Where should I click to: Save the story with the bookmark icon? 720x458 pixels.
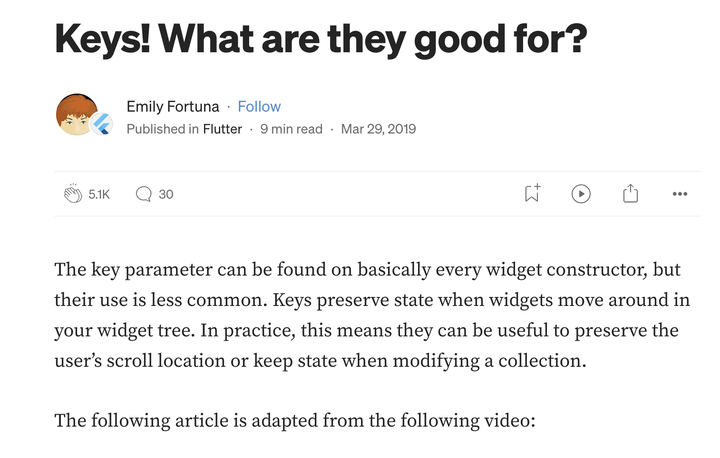532,193
